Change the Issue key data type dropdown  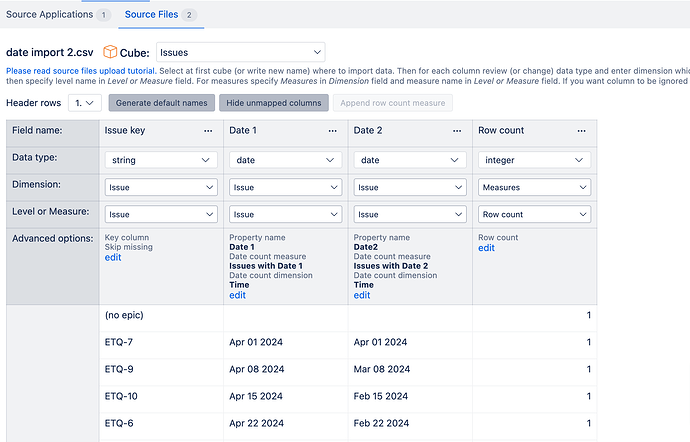pyautogui.click(x=160, y=160)
